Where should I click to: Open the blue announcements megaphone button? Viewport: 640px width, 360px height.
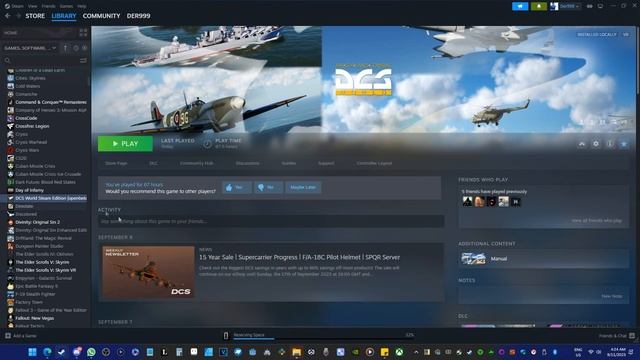tap(520, 6)
